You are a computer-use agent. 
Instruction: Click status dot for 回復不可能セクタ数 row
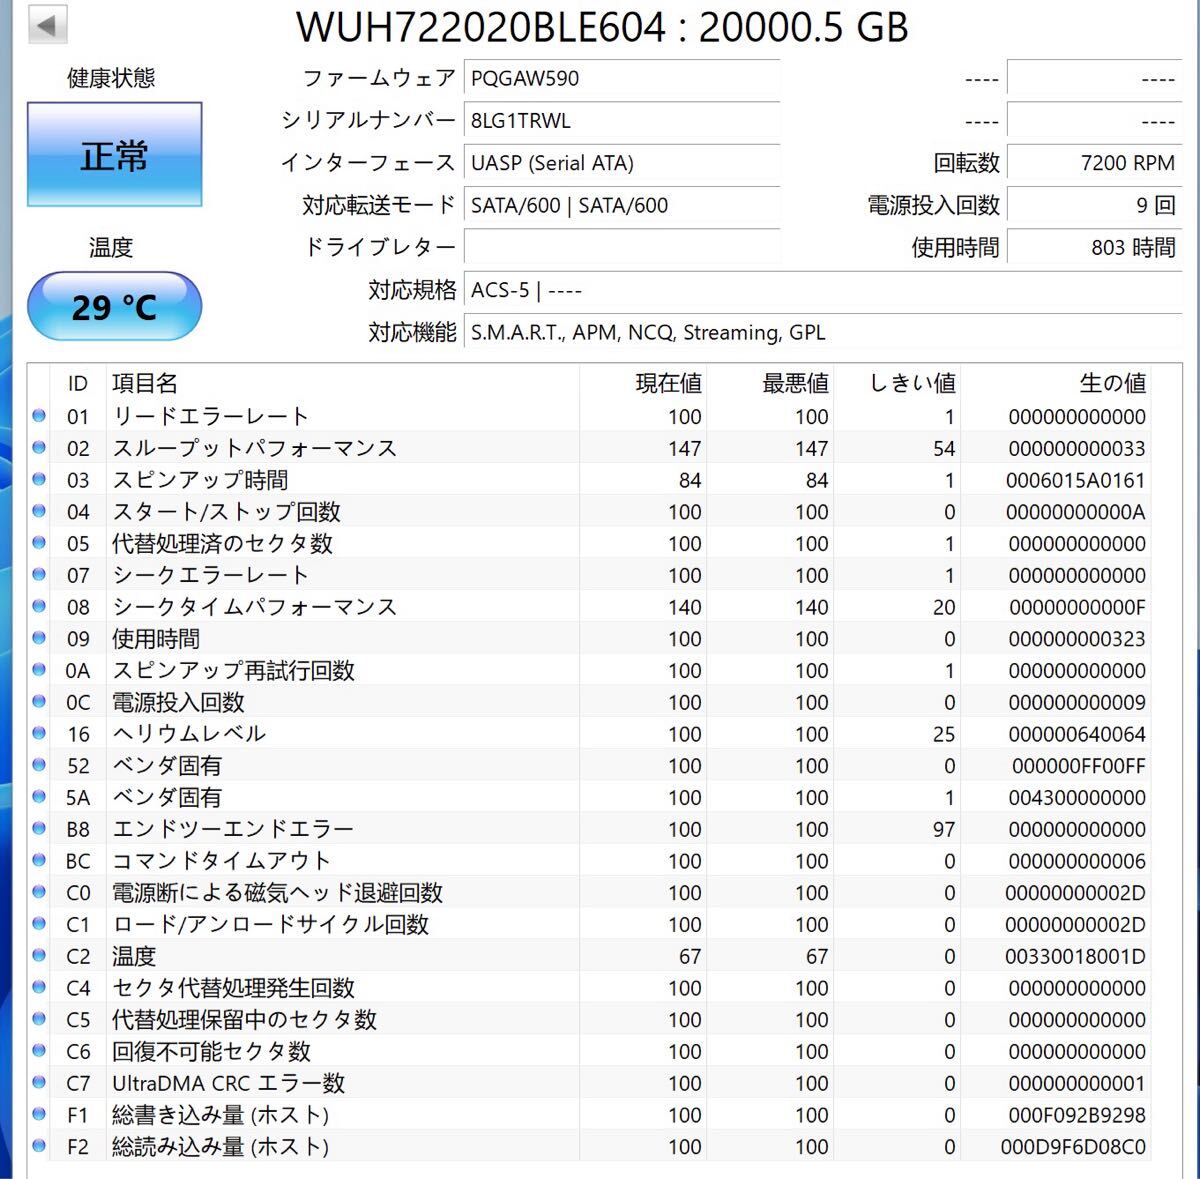(x=39, y=1050)
